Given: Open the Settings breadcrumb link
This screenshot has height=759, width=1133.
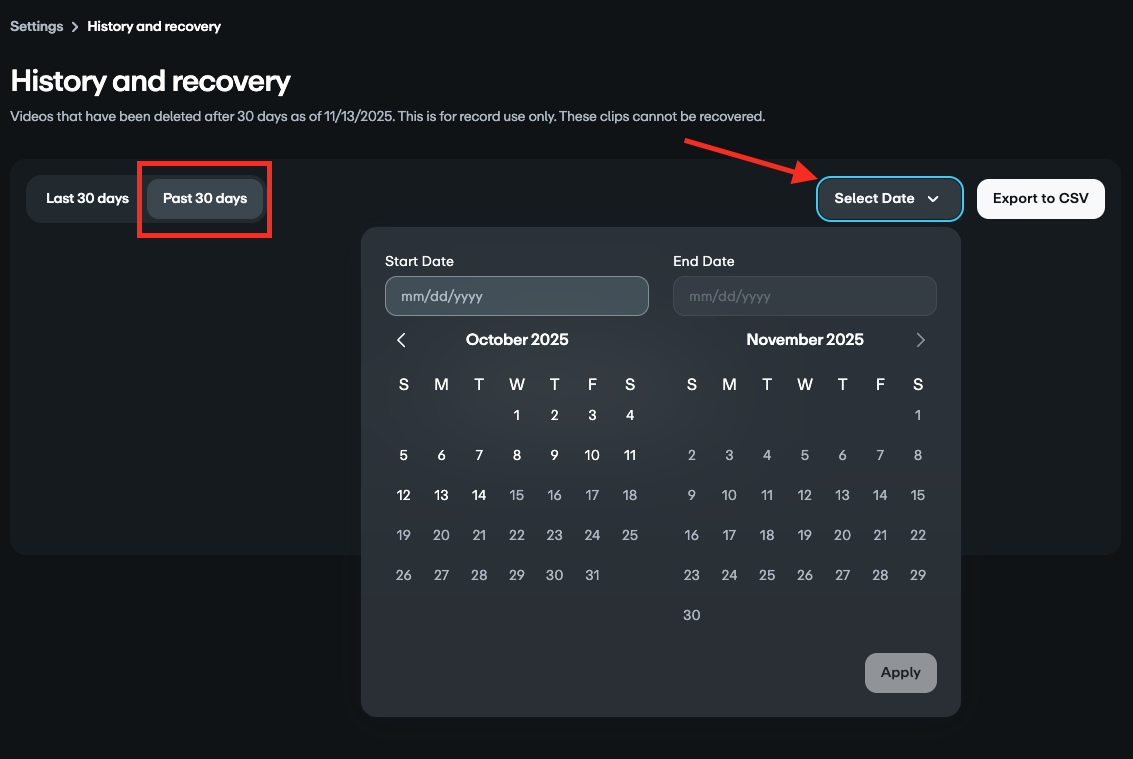Looking at the screenshot, I should (36, 26).
